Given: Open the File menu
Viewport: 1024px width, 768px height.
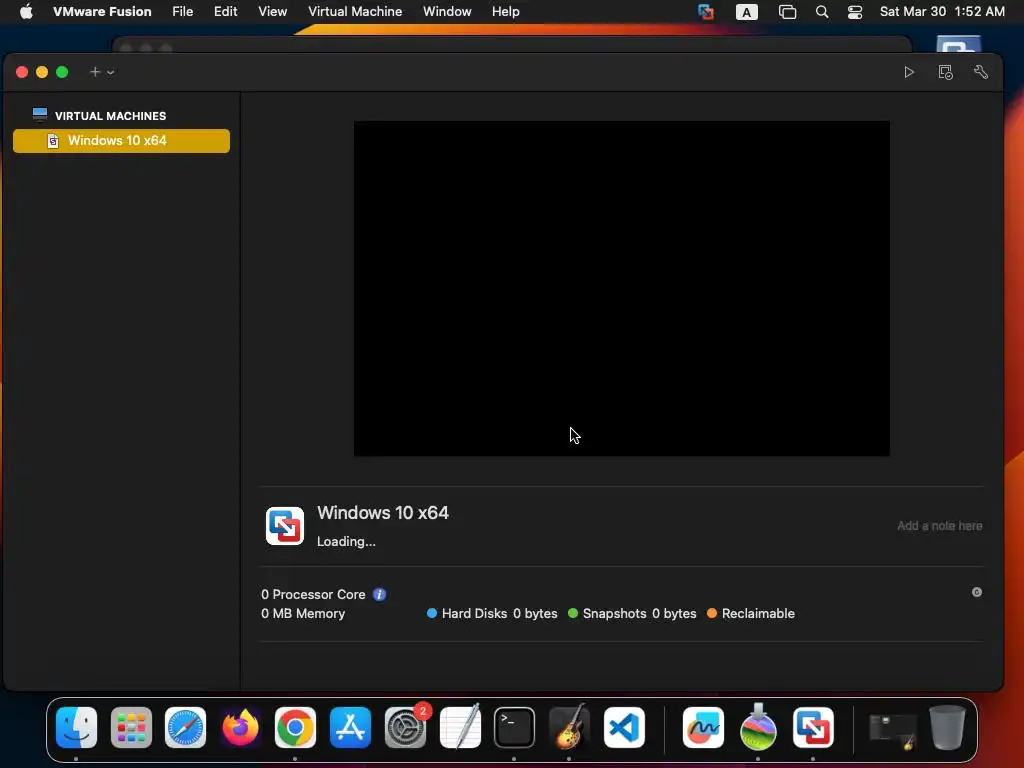Looking at the screenshot, I should (x=182, y=12).
